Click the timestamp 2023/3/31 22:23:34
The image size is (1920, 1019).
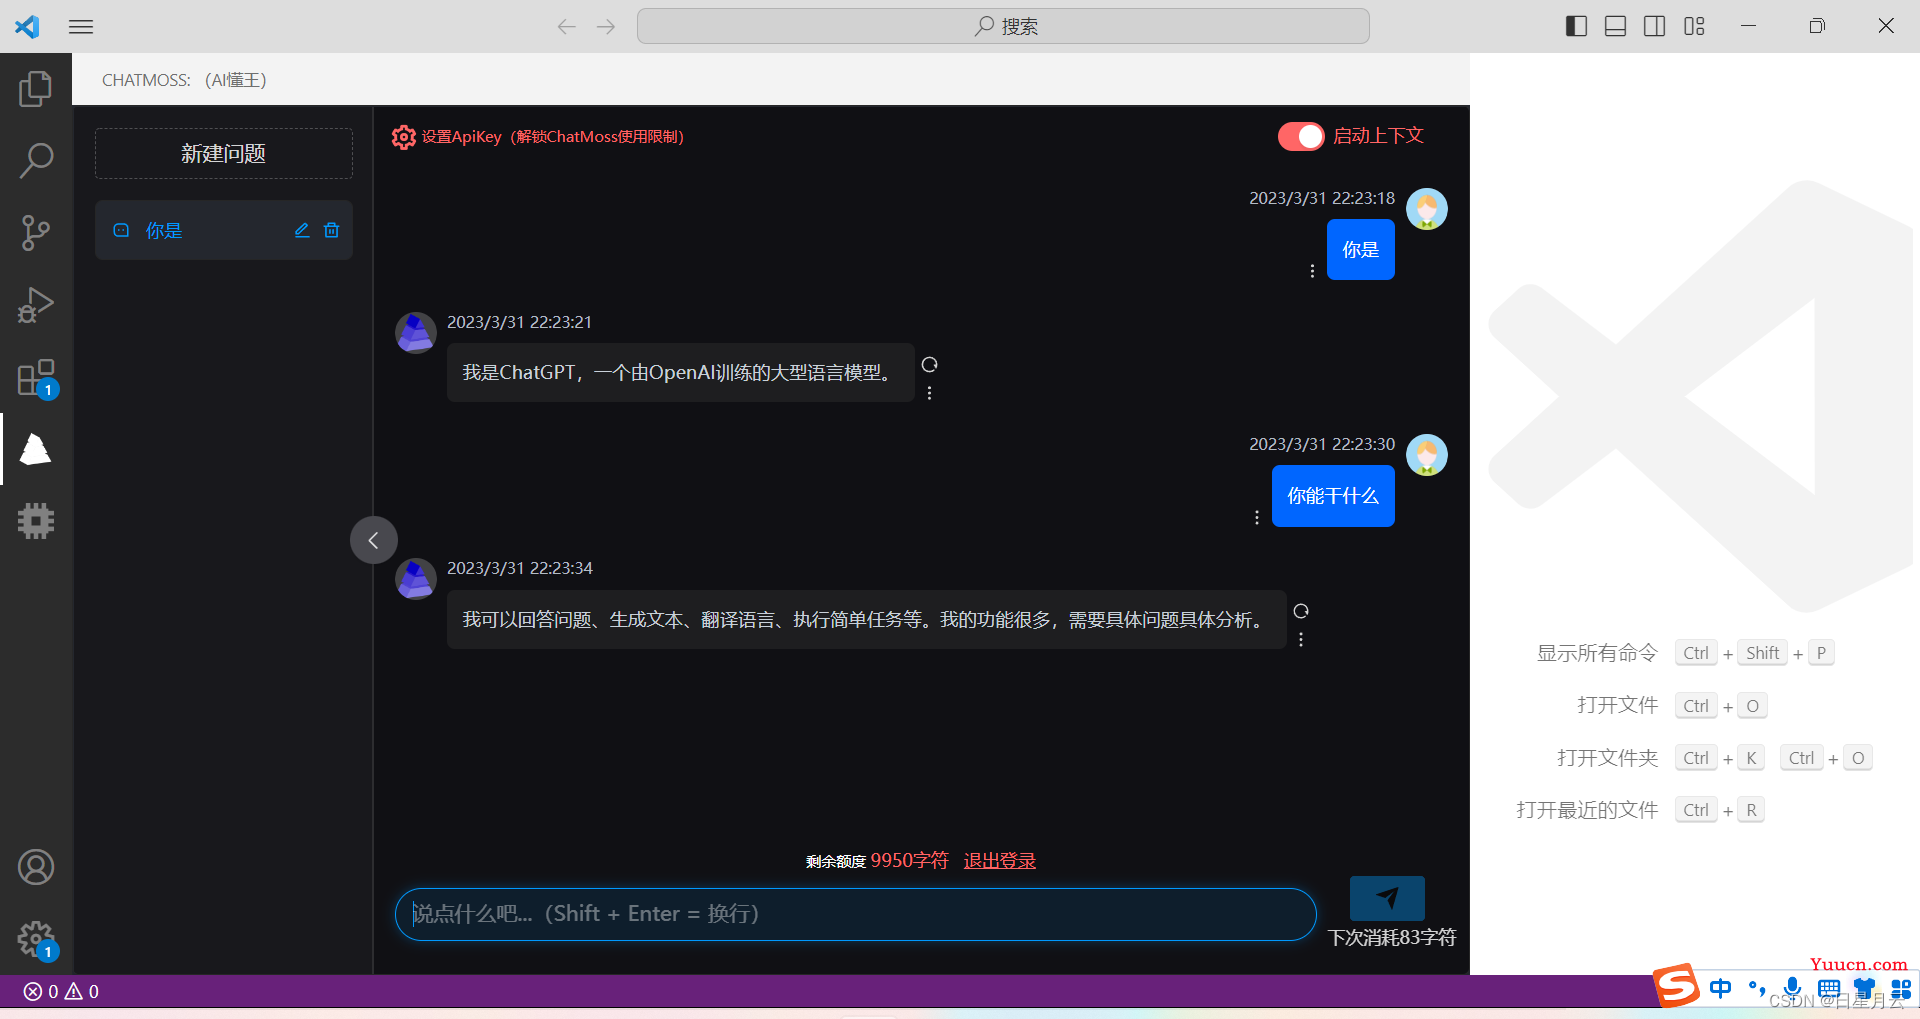[520, 568]
